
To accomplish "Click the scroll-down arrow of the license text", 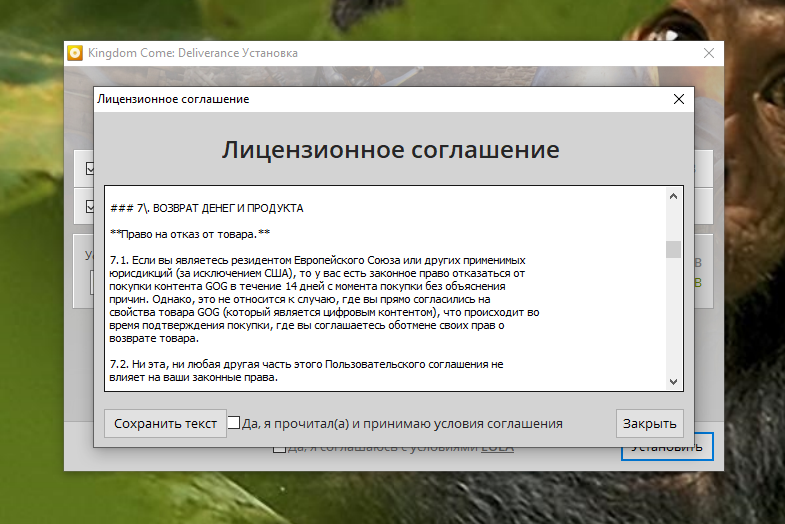I will click(x=673, y=382).
